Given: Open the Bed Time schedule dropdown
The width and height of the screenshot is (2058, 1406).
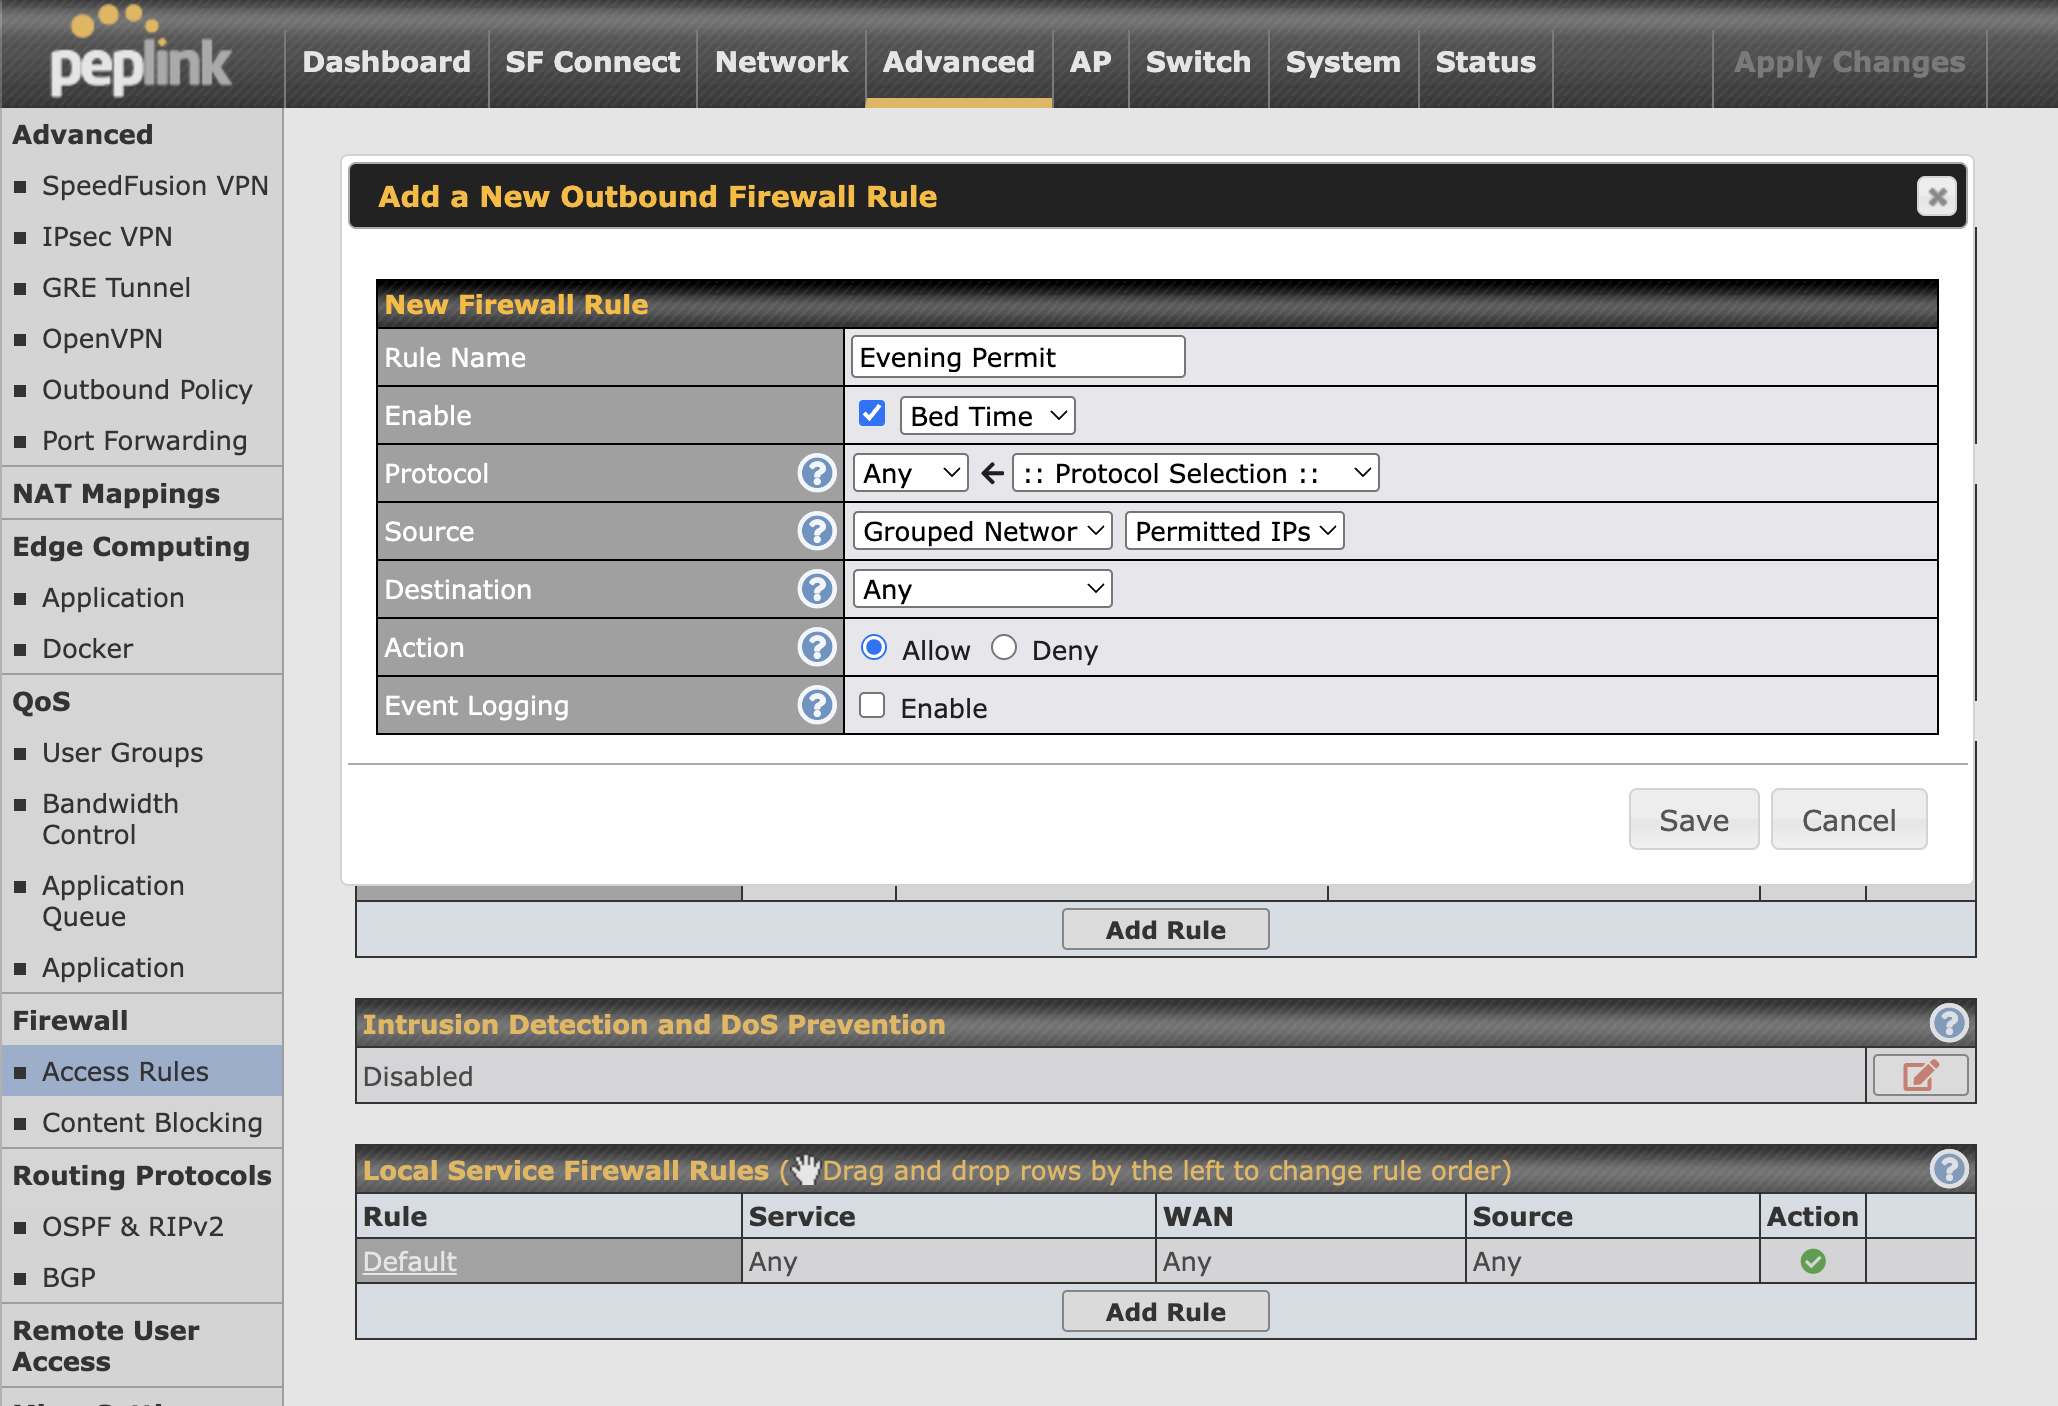Looking at the screenshot, I should click(x=986, y=415).
